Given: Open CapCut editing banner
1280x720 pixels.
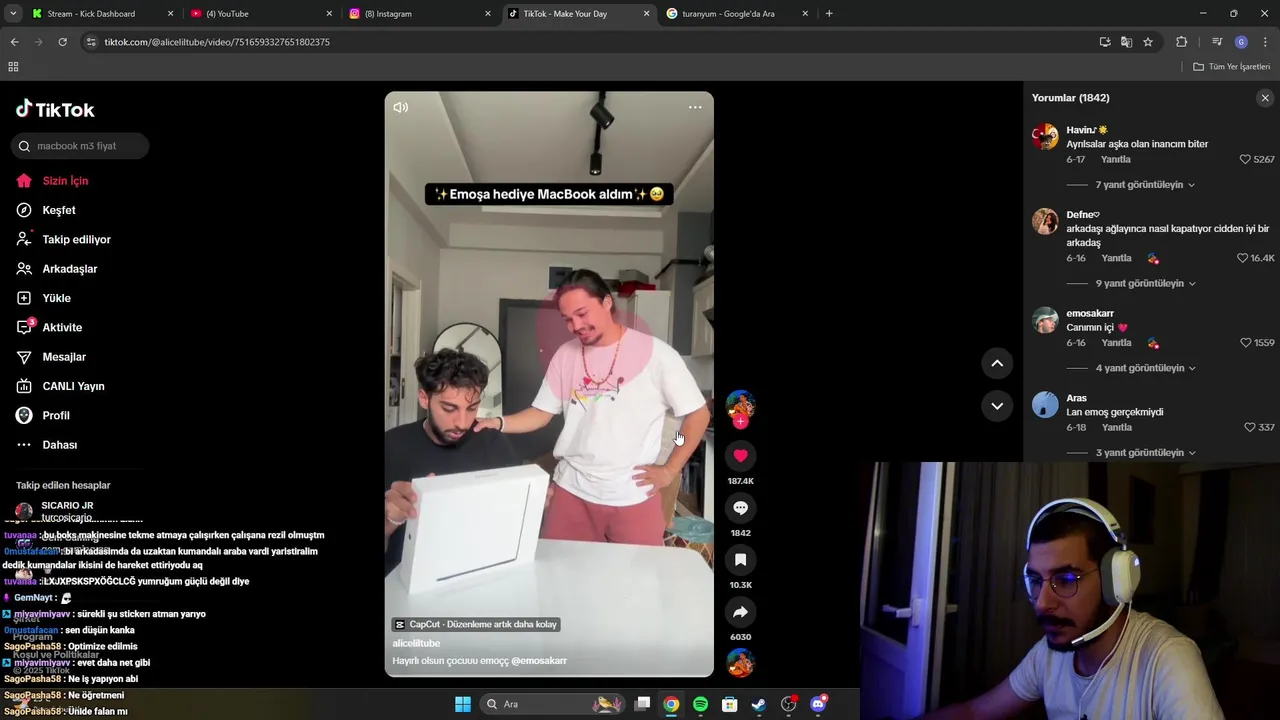Looking at the screenshot, I should tap(475, 624).
